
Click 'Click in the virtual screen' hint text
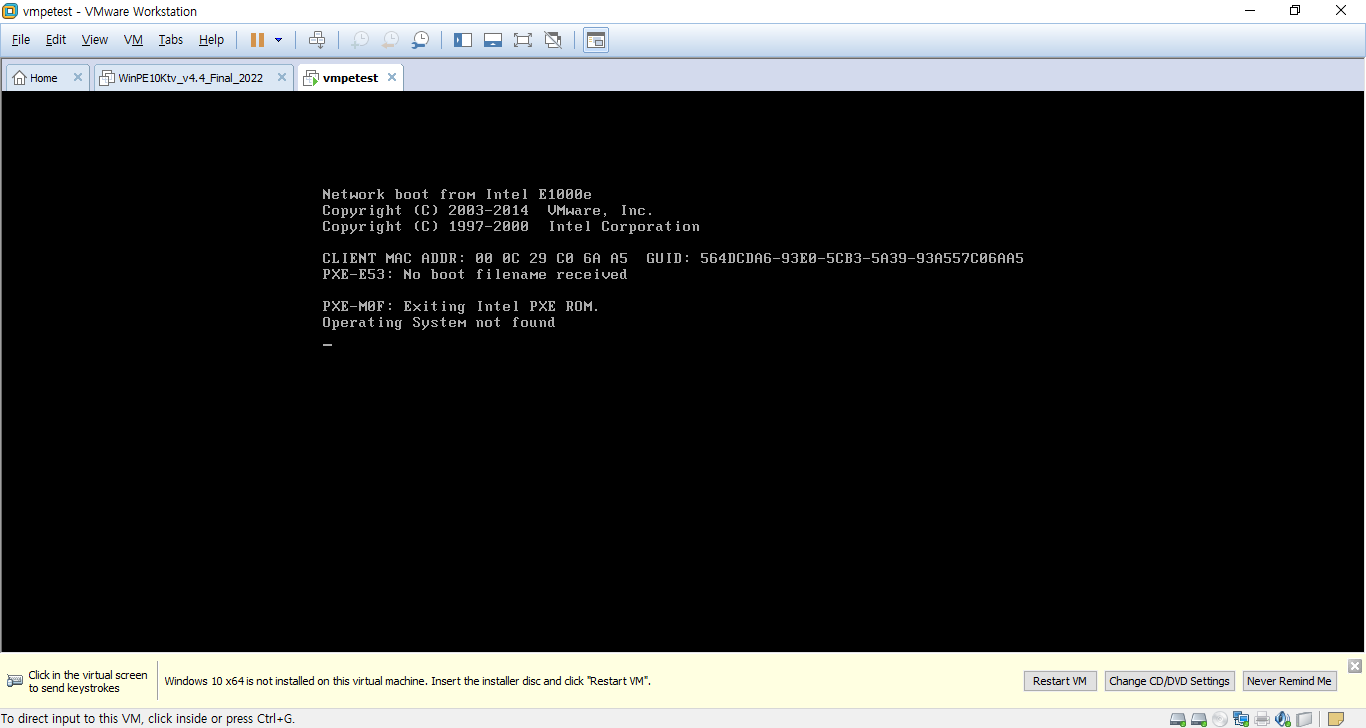(x=88, y=681)
